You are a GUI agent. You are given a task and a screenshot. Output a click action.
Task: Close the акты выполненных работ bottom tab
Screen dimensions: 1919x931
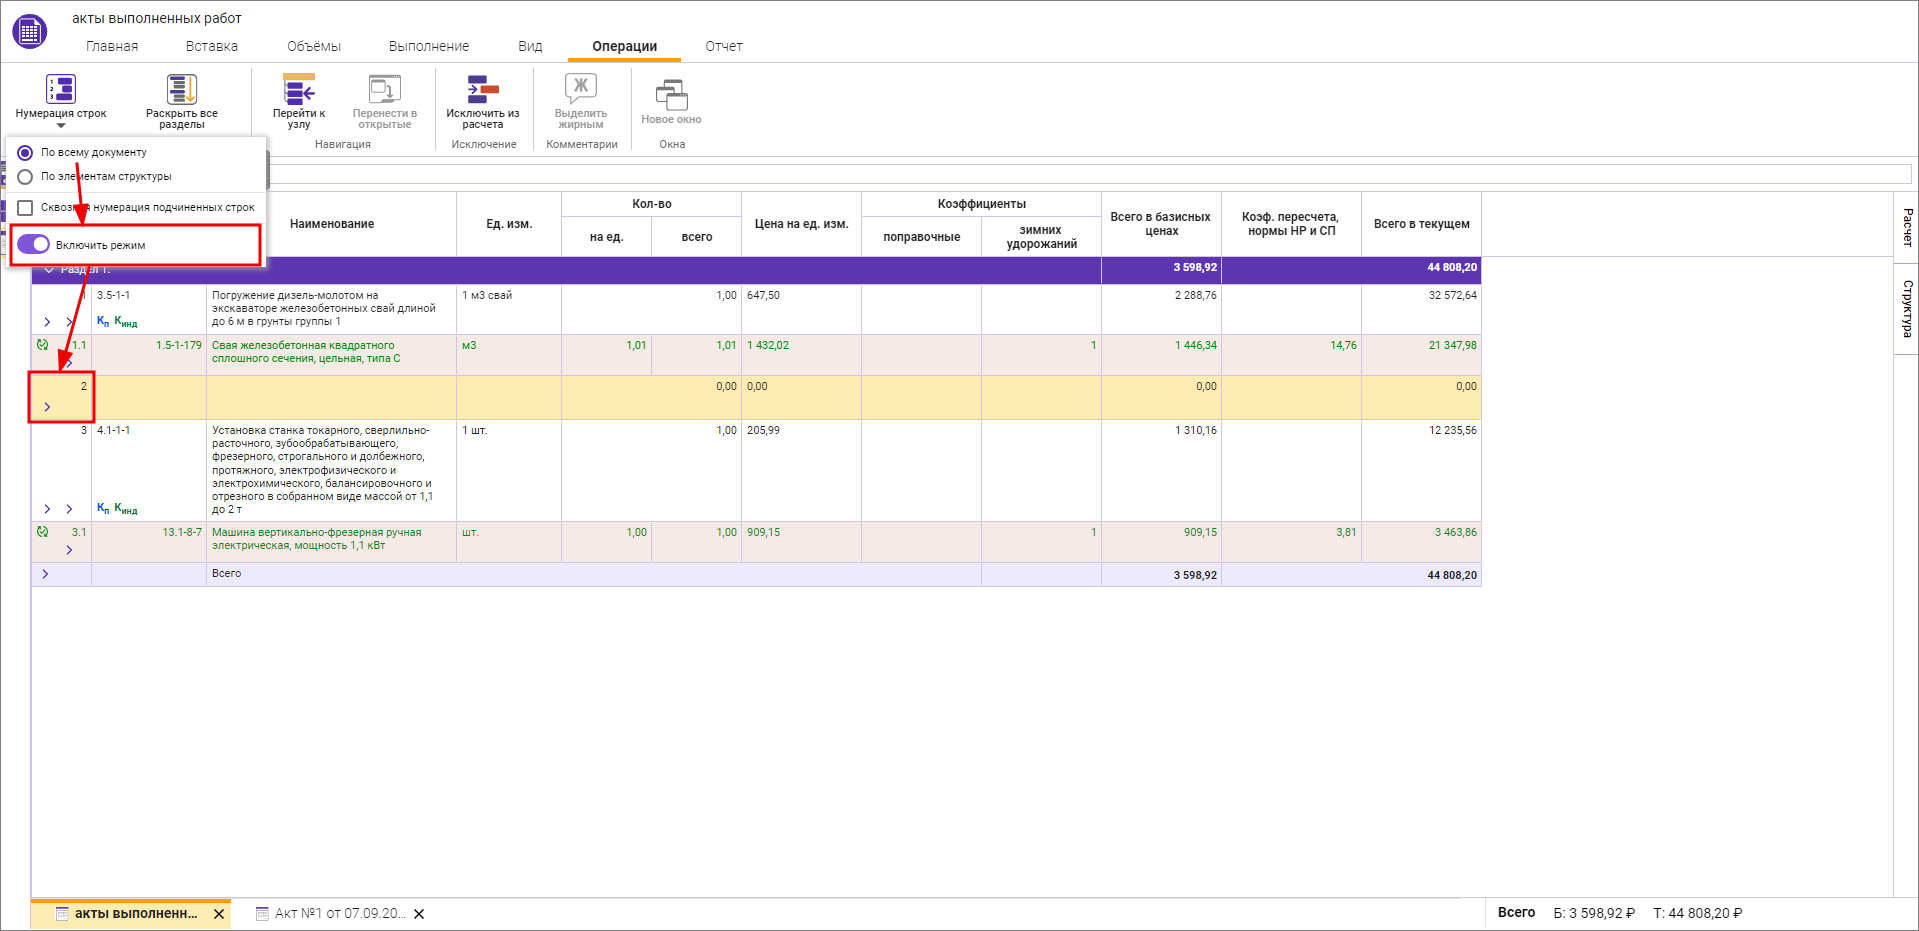click(219, 914)
